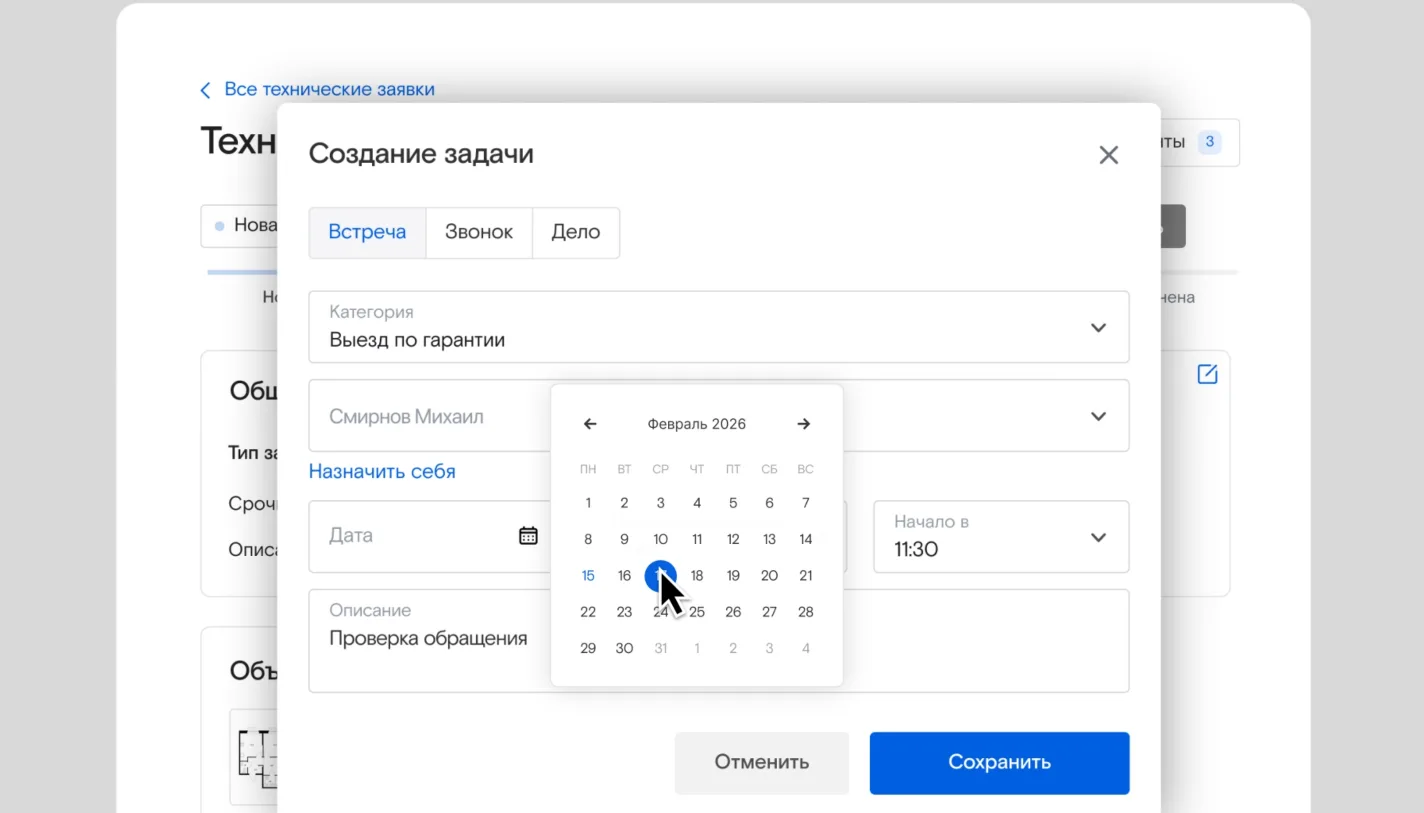This screenshot has width=1424, height=813.
Task: Open the floor plan thumbnail
Action: [255, 755]
